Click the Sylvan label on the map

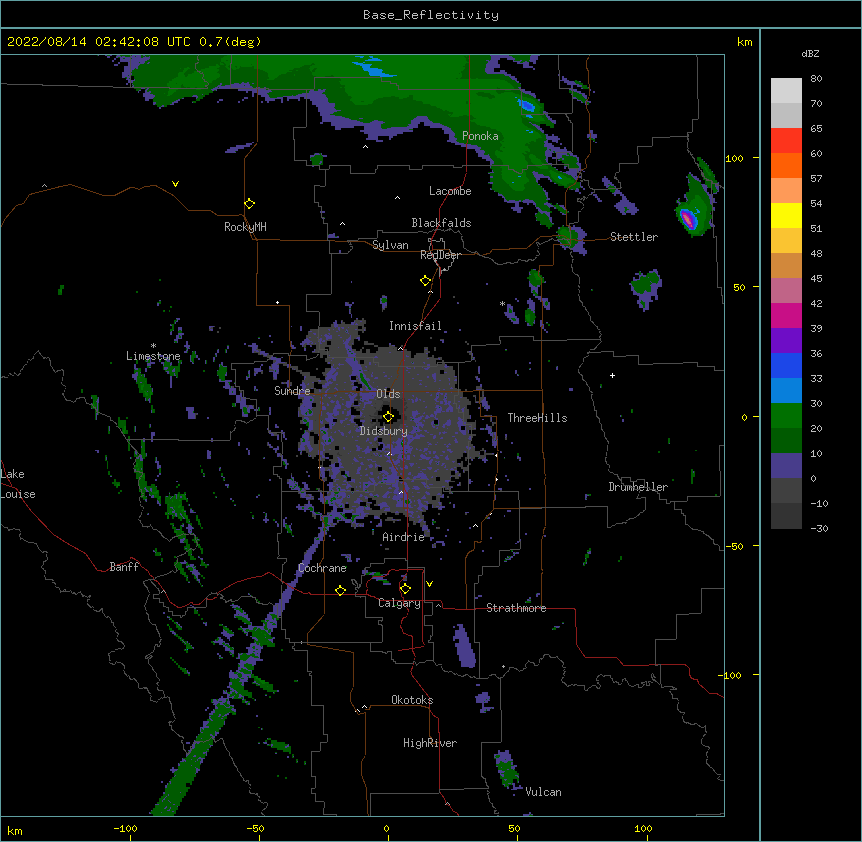[390, 245]
